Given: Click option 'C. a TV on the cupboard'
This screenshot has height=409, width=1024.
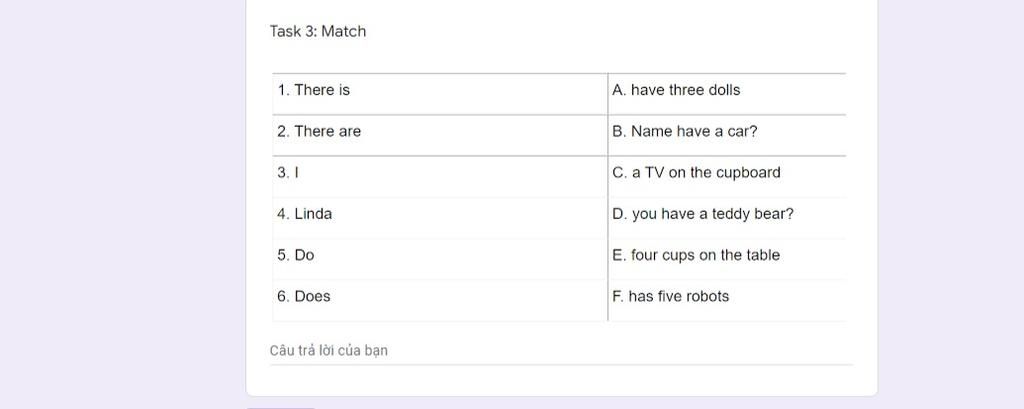Looking at the screenshot, I should point(696,172).
